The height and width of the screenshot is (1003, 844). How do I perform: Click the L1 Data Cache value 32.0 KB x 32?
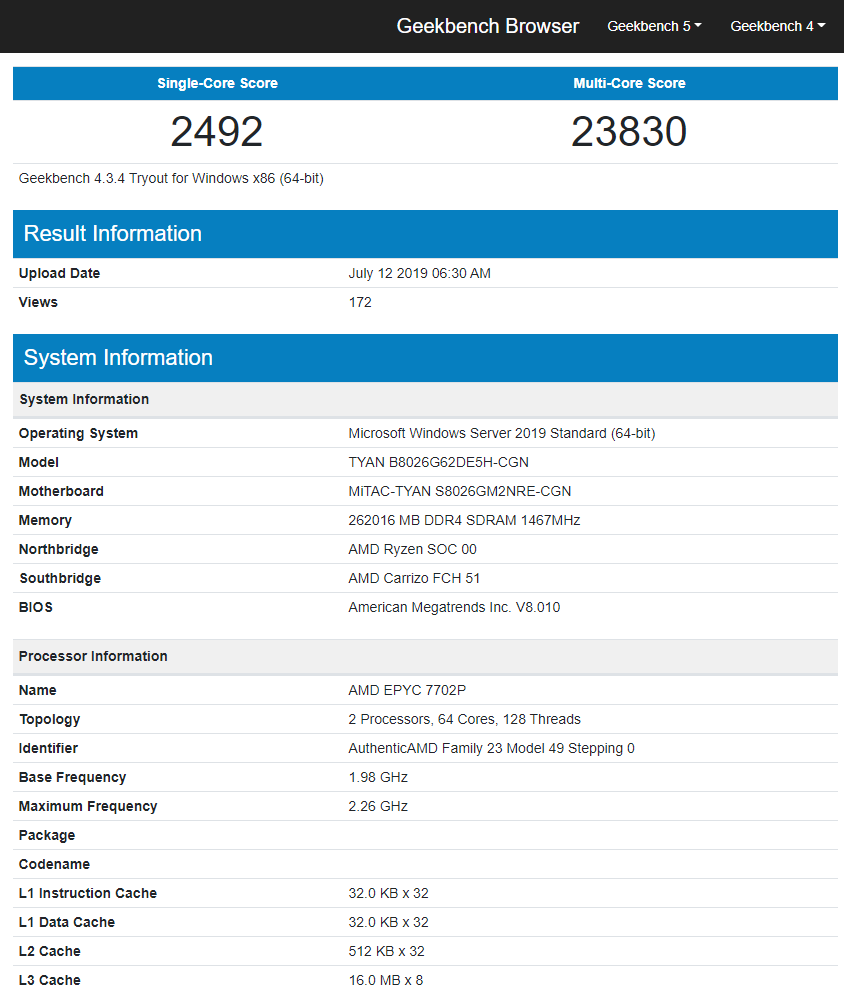coord(388,922)
